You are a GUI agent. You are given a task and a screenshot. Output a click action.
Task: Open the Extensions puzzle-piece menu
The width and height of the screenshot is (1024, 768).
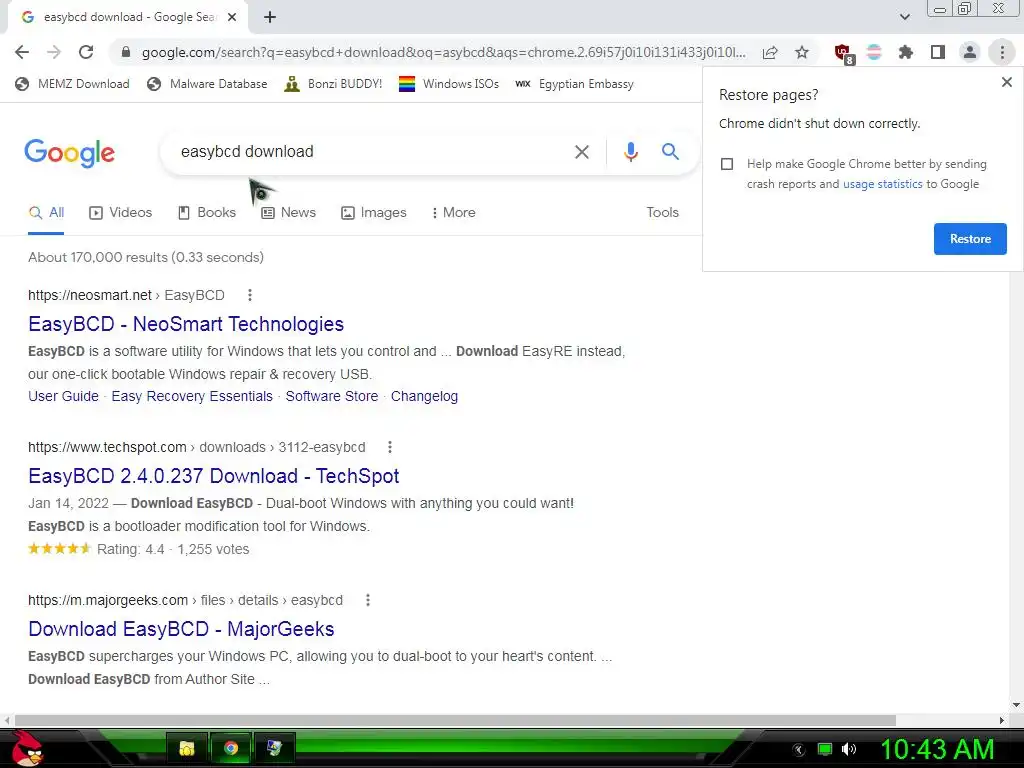906,52
